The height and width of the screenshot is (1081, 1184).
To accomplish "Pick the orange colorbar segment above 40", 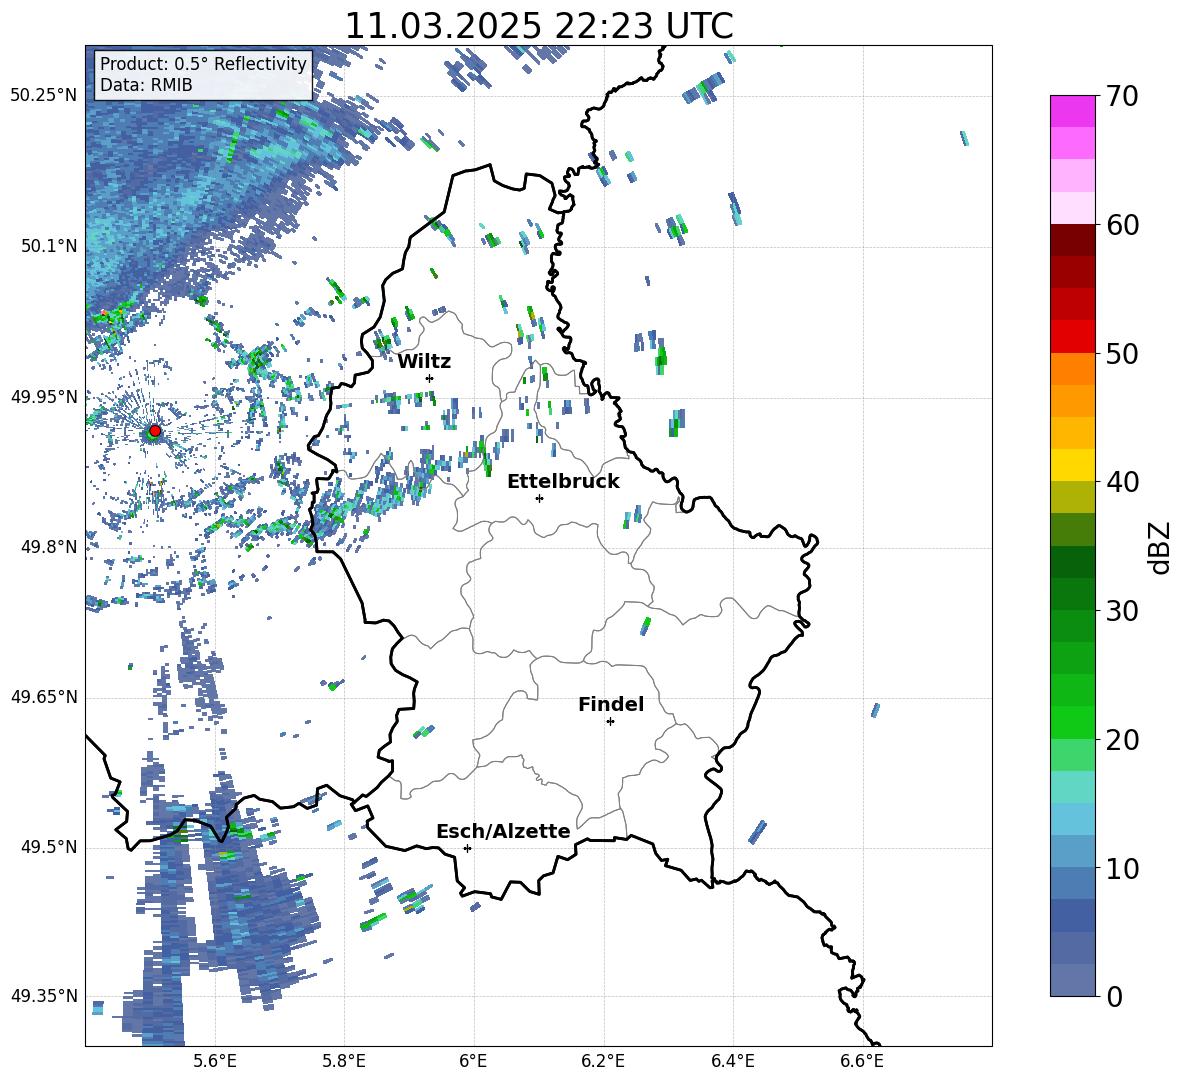I will [x=1073, y=433].
